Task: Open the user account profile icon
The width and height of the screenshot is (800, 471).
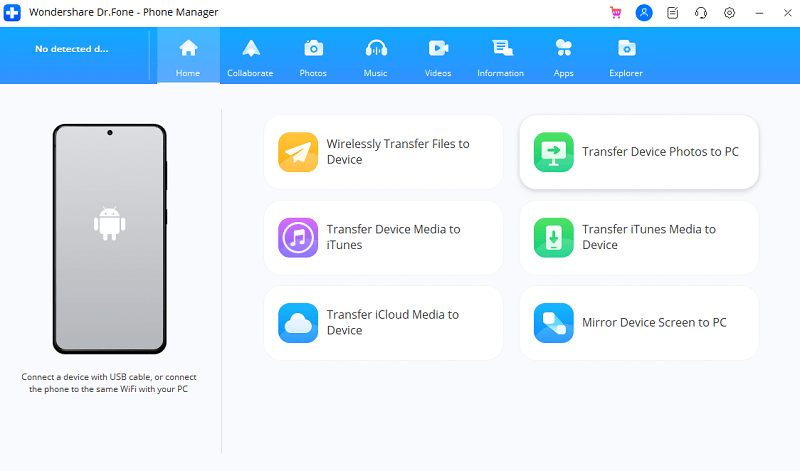Action: coord(644,13)
